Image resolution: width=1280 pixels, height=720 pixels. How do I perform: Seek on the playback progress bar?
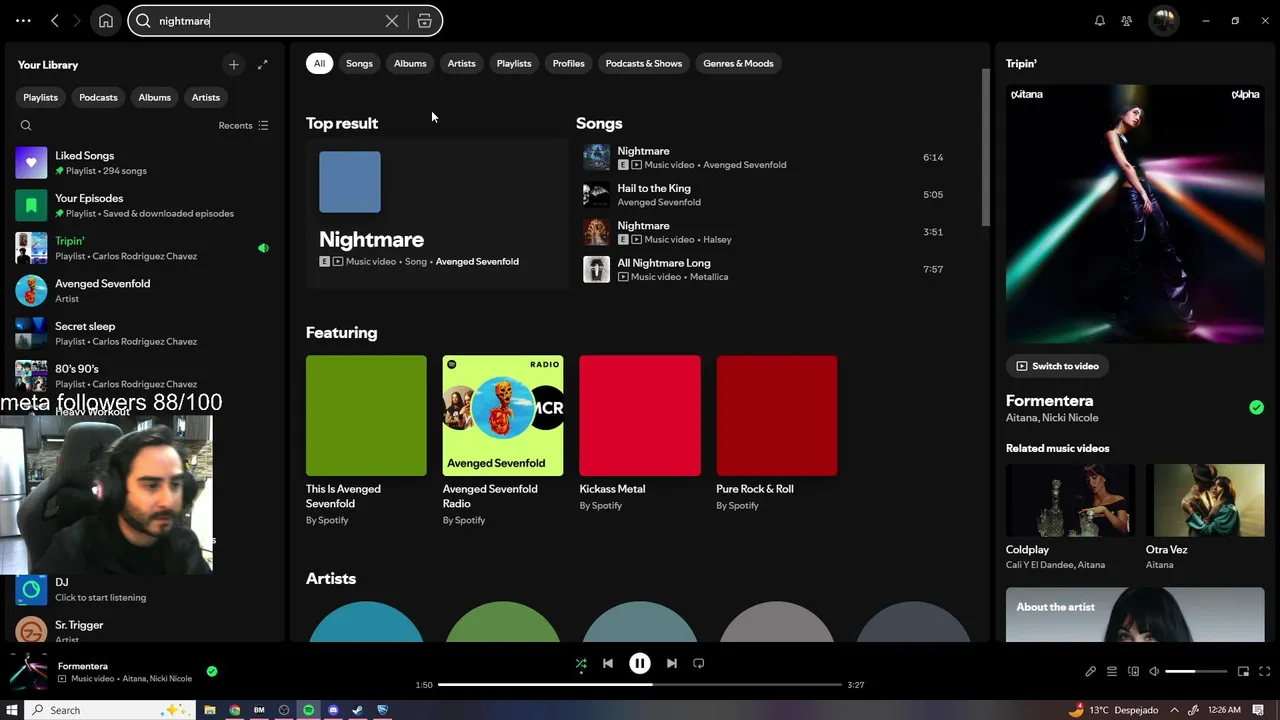[x=640, y=685]
